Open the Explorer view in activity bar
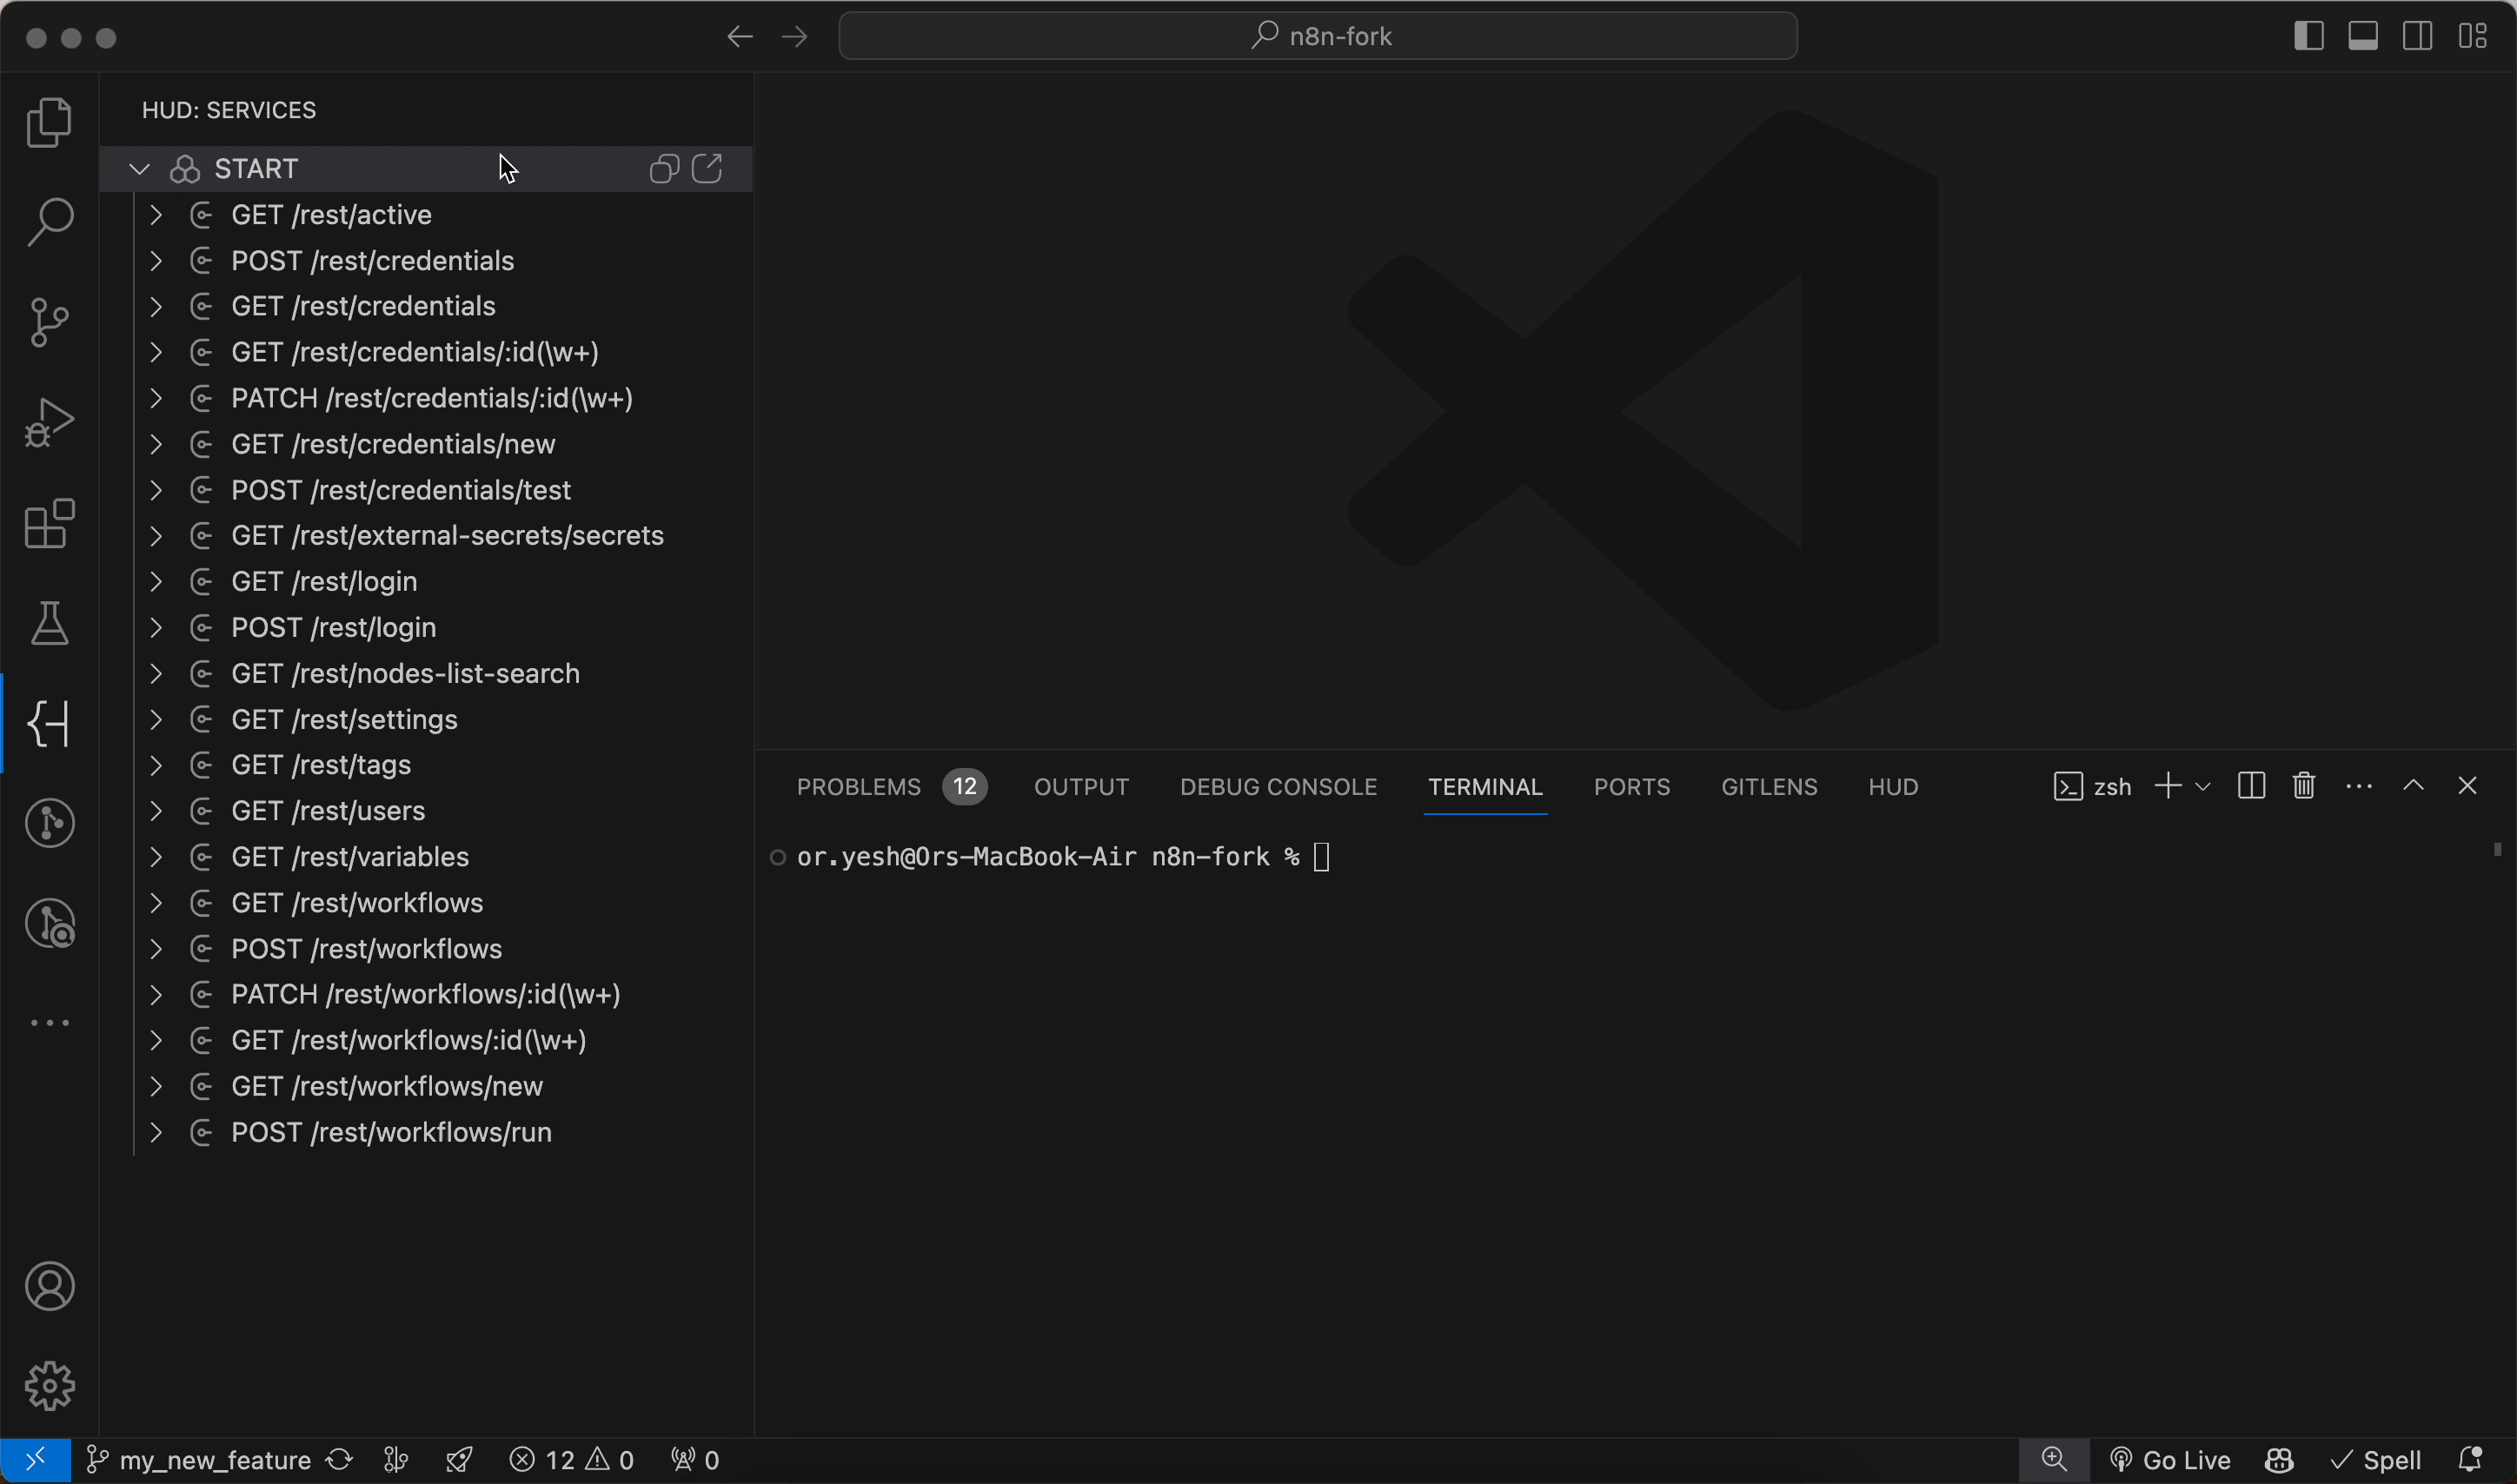This screenshot has height=1484, width=2517. pos(49,122)
